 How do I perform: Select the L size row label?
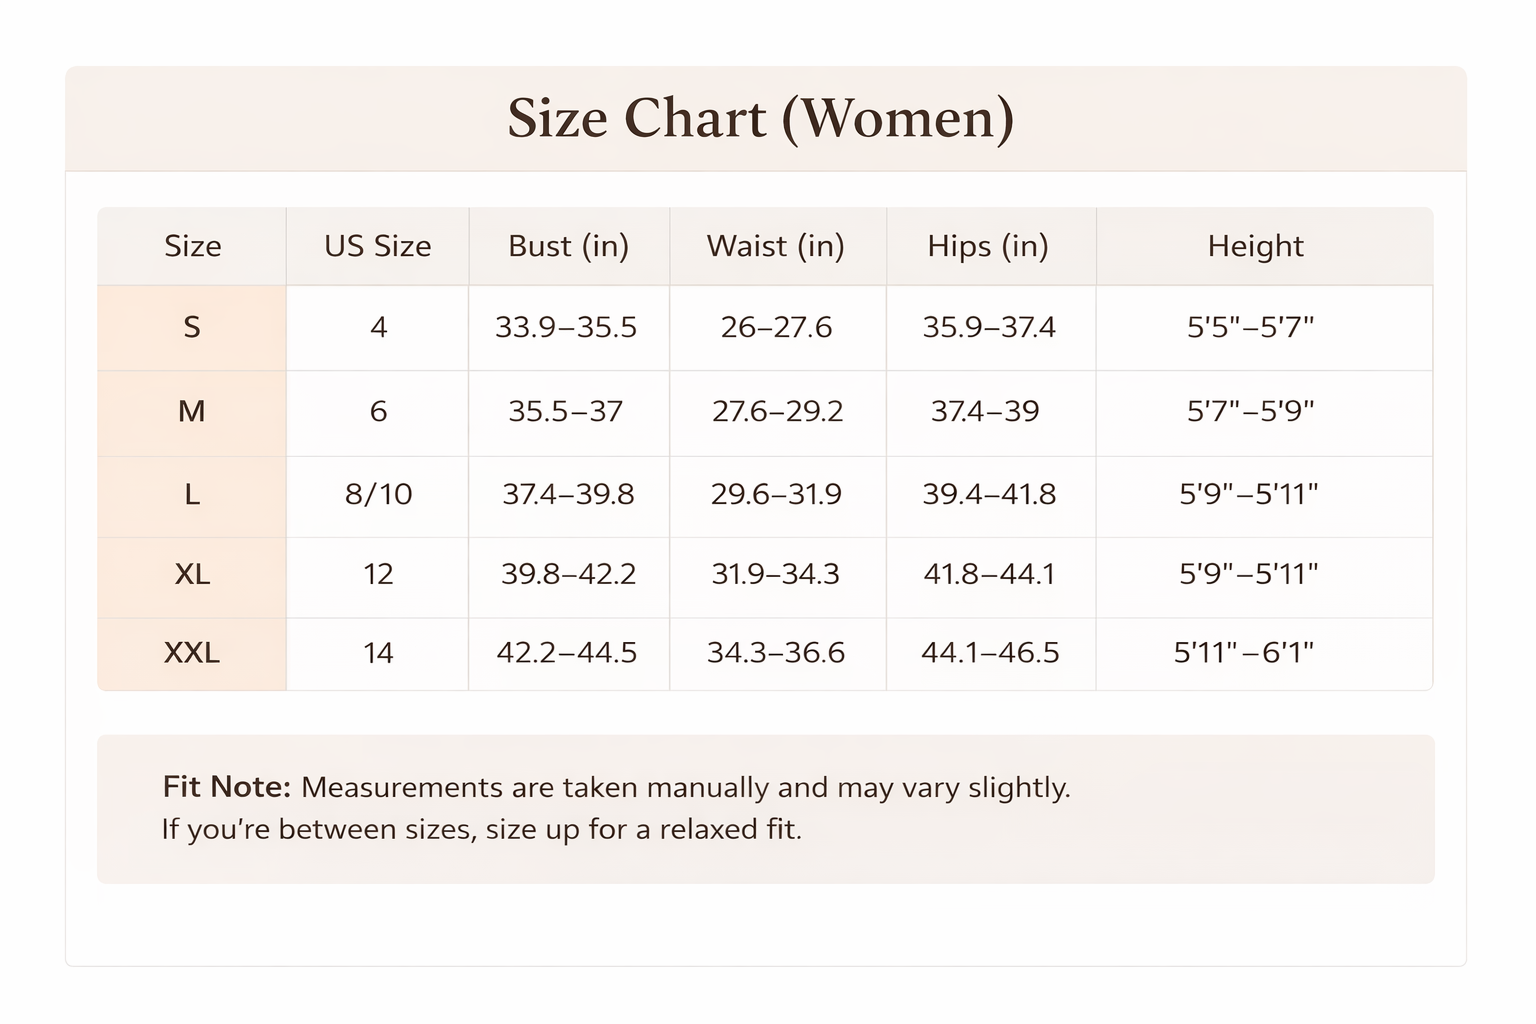[x=192, y=494]
